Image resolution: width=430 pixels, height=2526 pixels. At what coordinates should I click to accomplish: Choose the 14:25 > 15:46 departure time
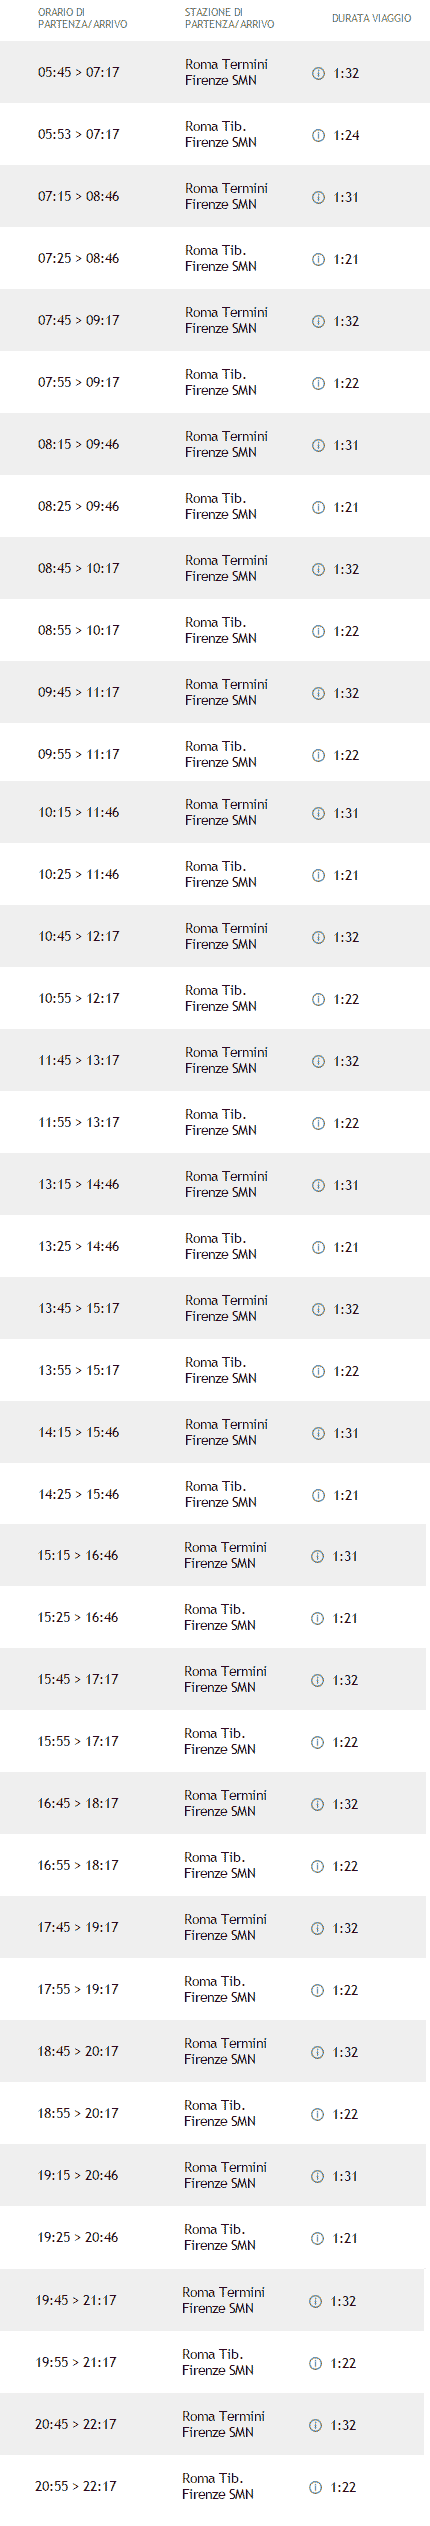coord(78,1494)
